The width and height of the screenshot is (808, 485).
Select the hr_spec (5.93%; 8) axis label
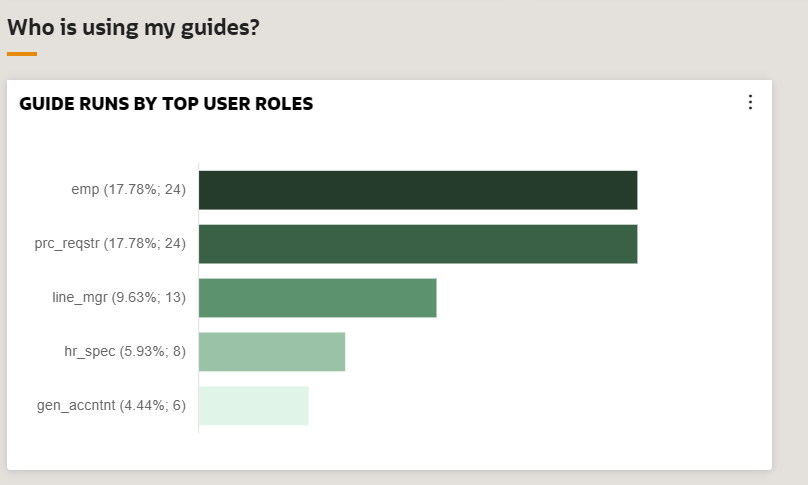125,352
